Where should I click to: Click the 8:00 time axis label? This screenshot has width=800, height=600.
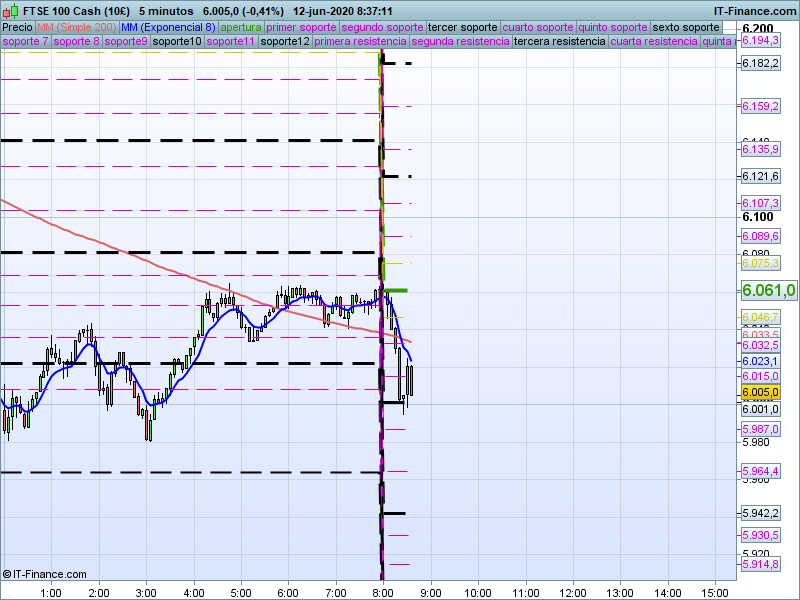click(x=383, y=593)
